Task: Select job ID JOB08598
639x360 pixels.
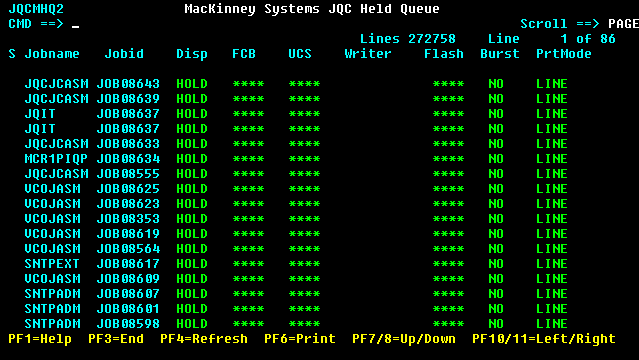Action: [128, 324]
